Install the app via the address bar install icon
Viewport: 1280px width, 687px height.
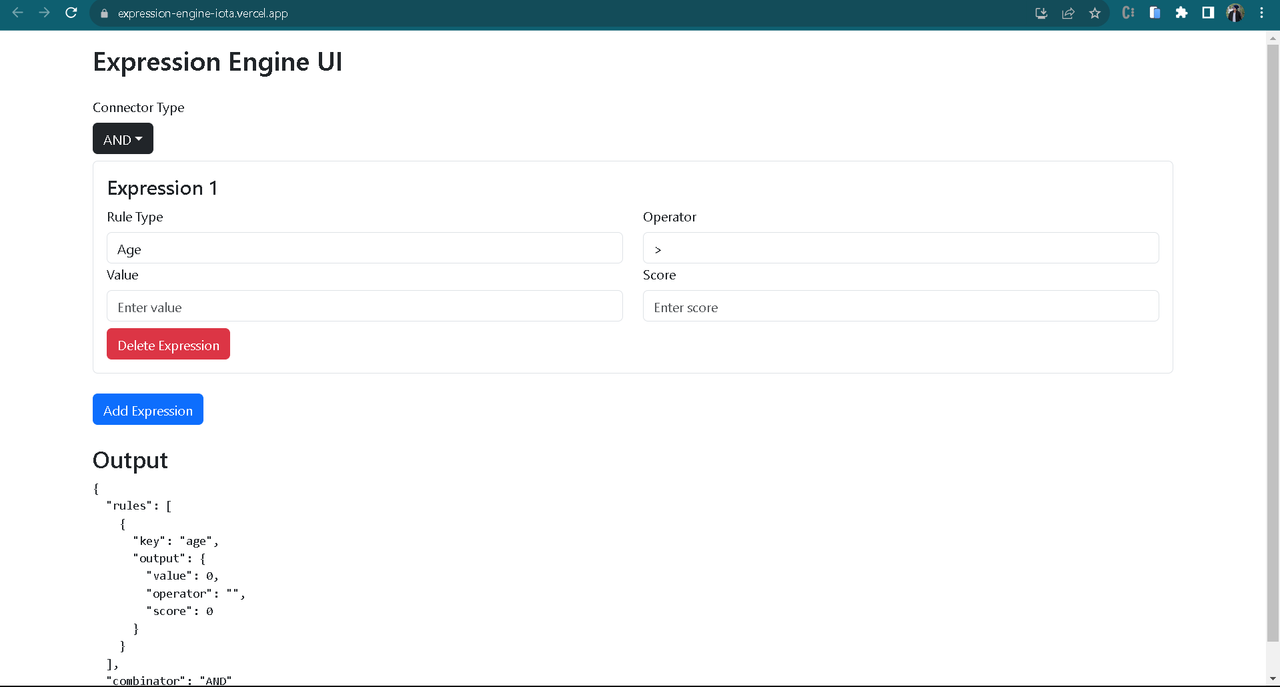click(1041, 13)
